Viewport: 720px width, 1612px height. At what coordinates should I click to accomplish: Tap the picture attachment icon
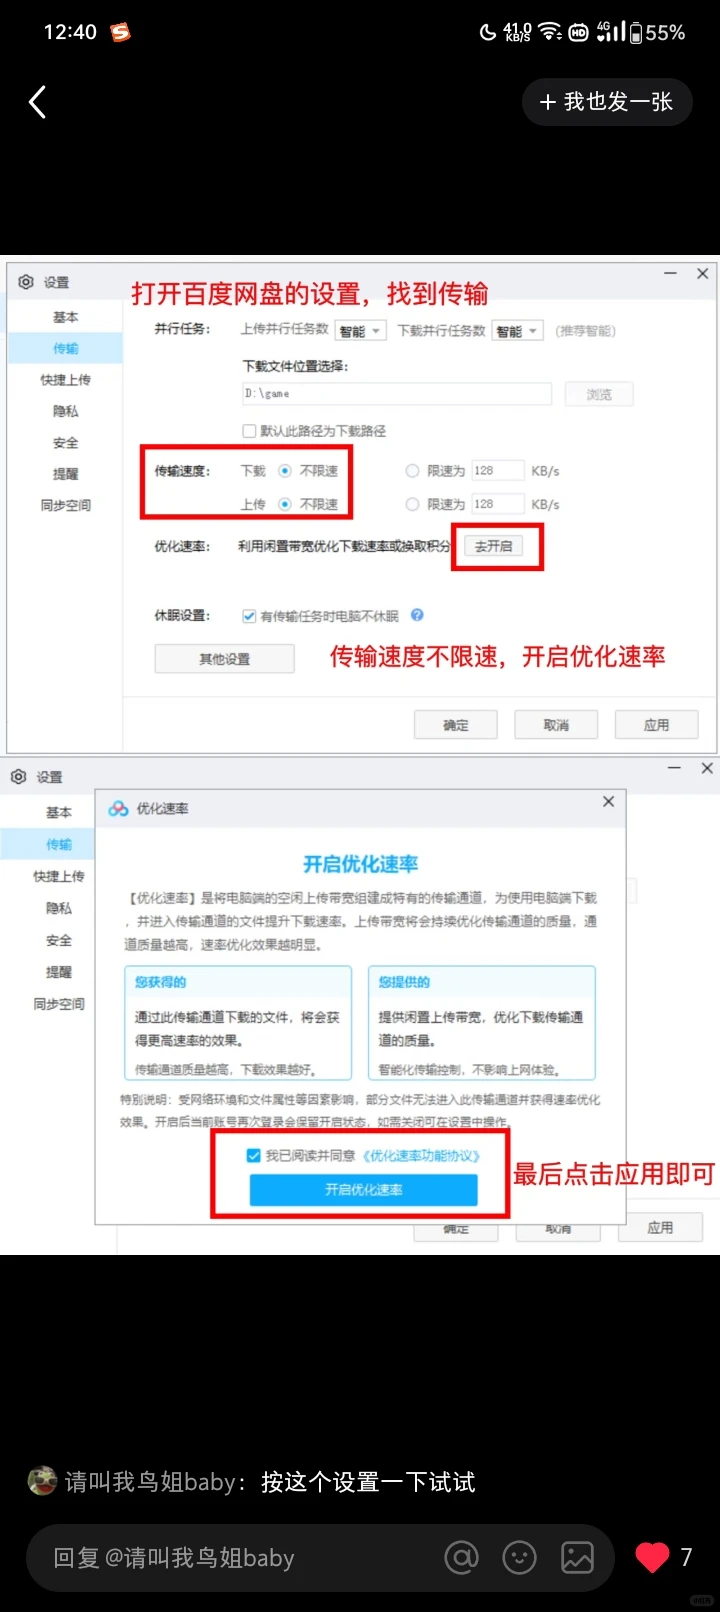577,1557
